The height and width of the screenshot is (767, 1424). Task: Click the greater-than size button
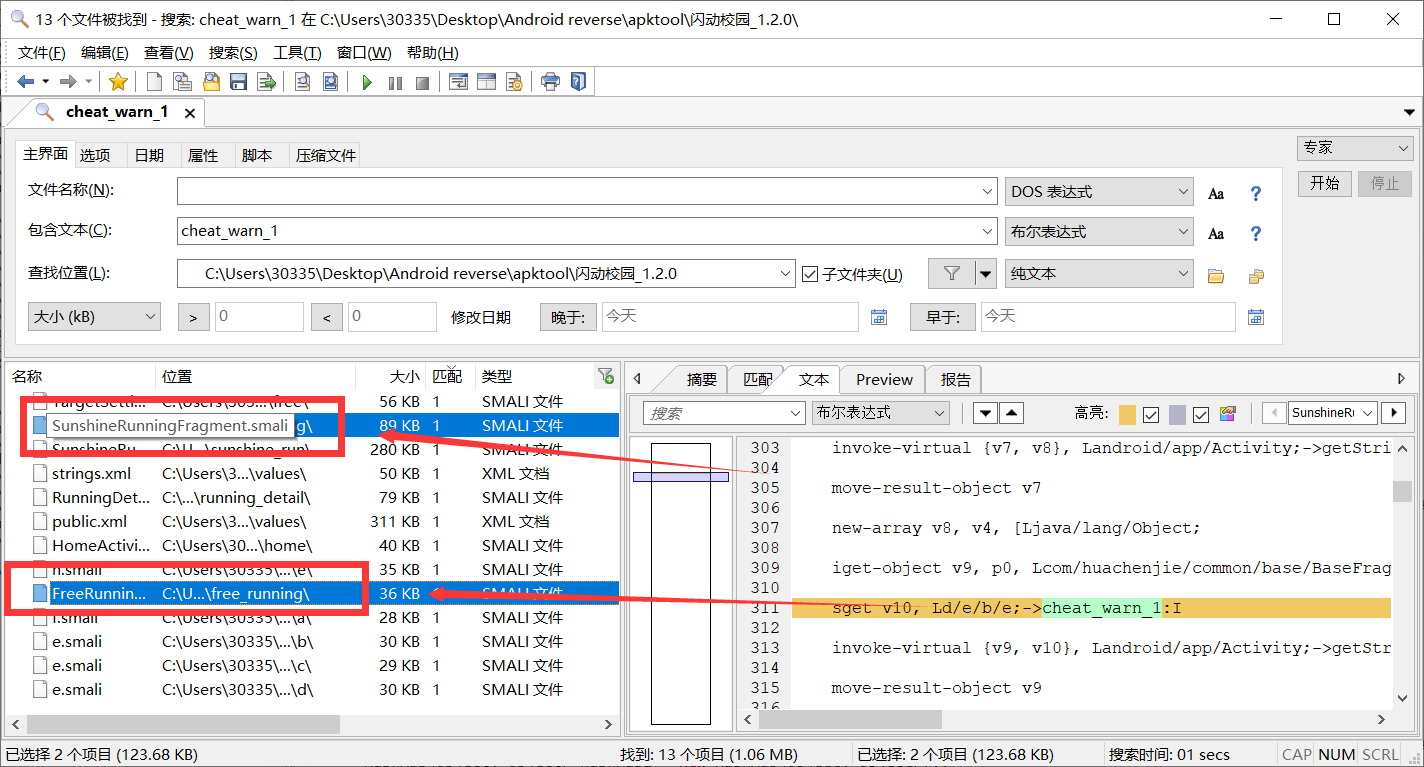coord(193,317)
